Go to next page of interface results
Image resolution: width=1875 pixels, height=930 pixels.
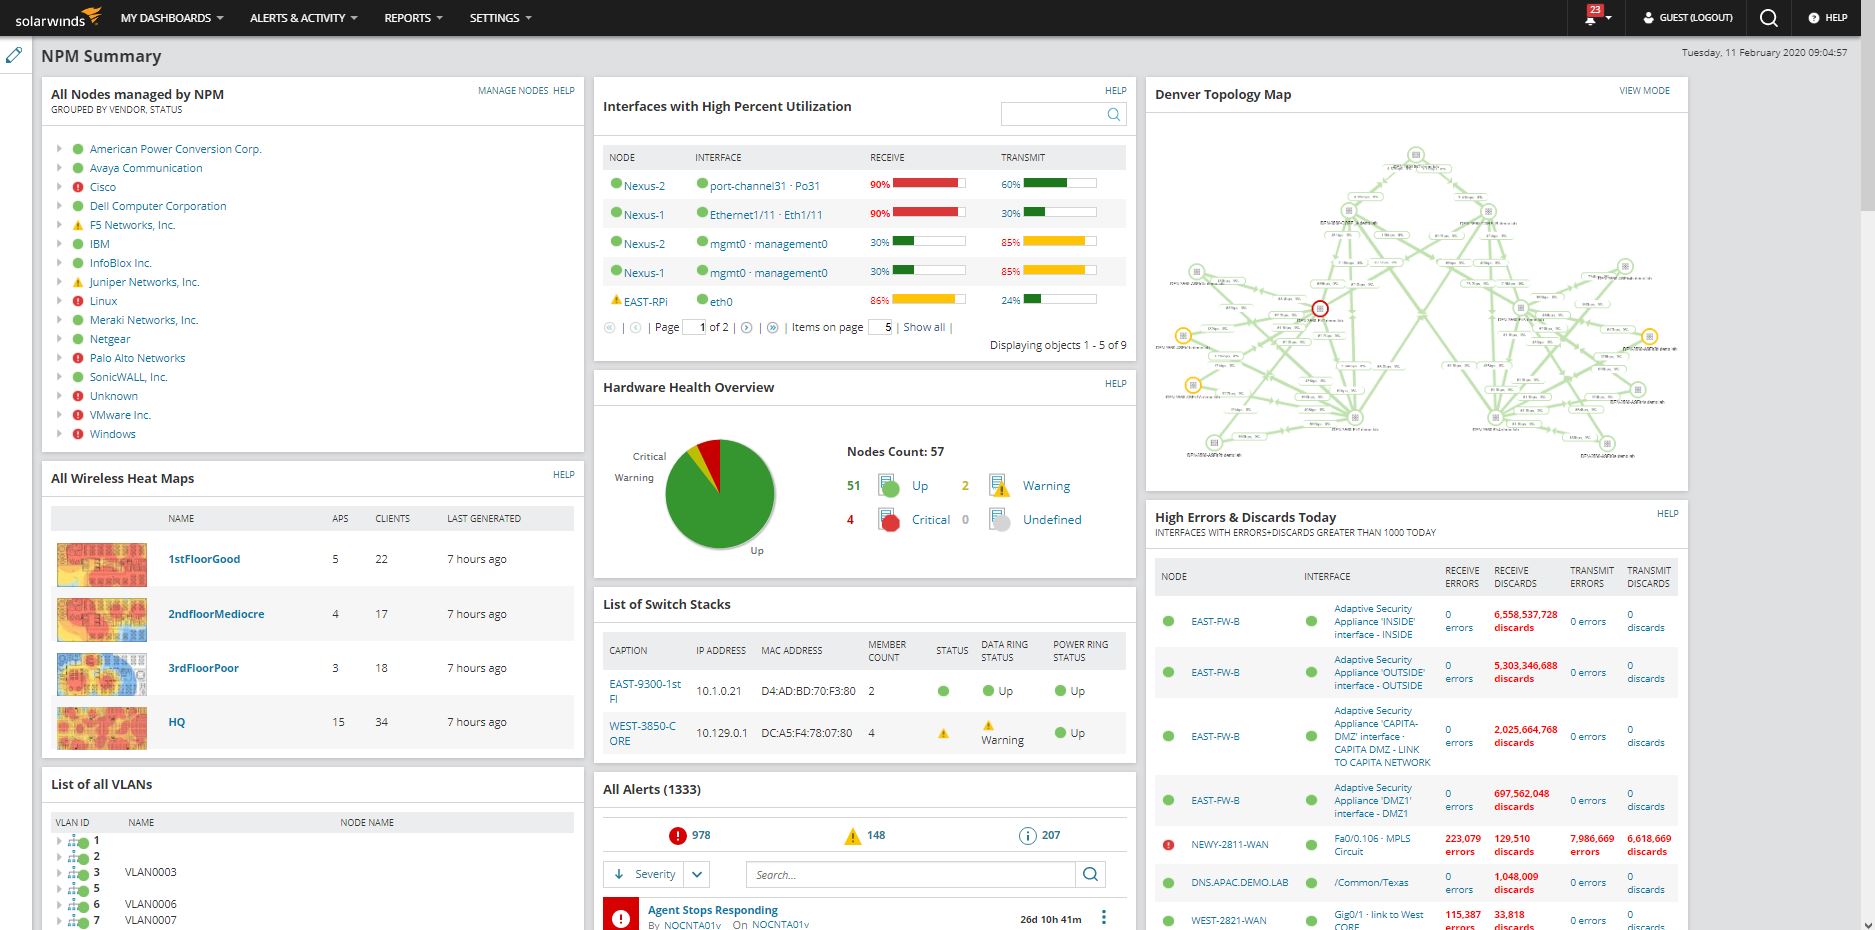746,327
